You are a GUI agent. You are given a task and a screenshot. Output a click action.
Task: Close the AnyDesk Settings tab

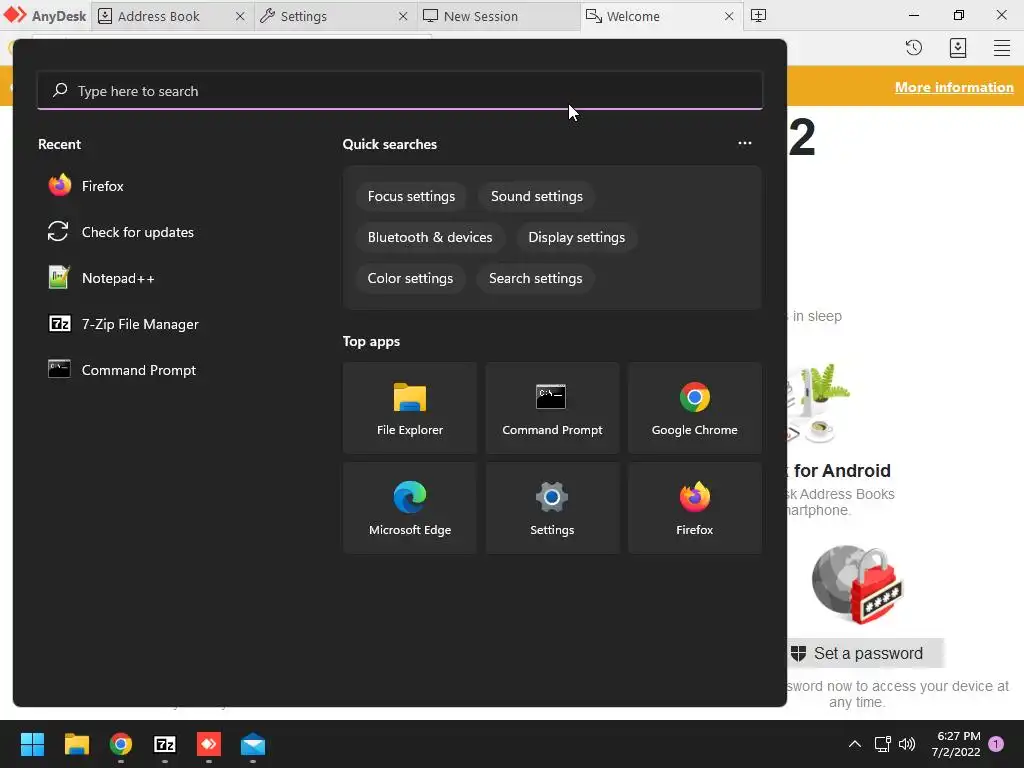403,16
